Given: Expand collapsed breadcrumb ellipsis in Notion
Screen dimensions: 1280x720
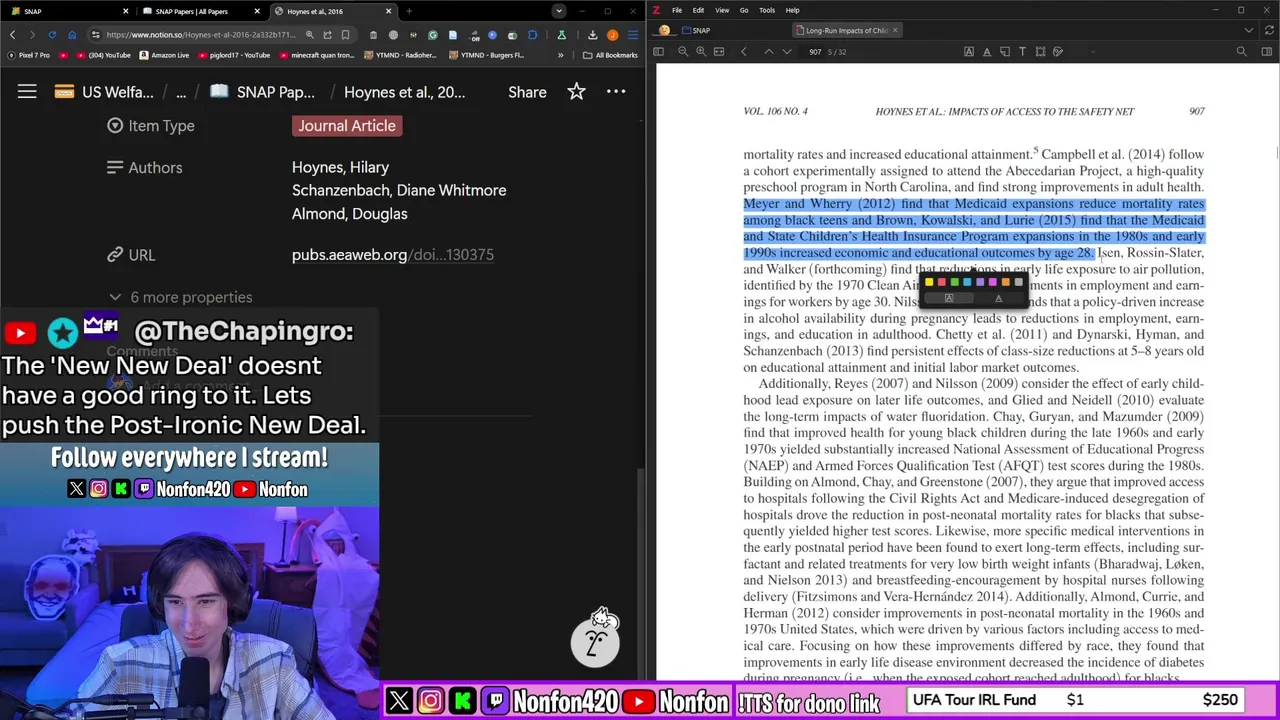Looking at the screenshot, I should (x=181, y=92).
